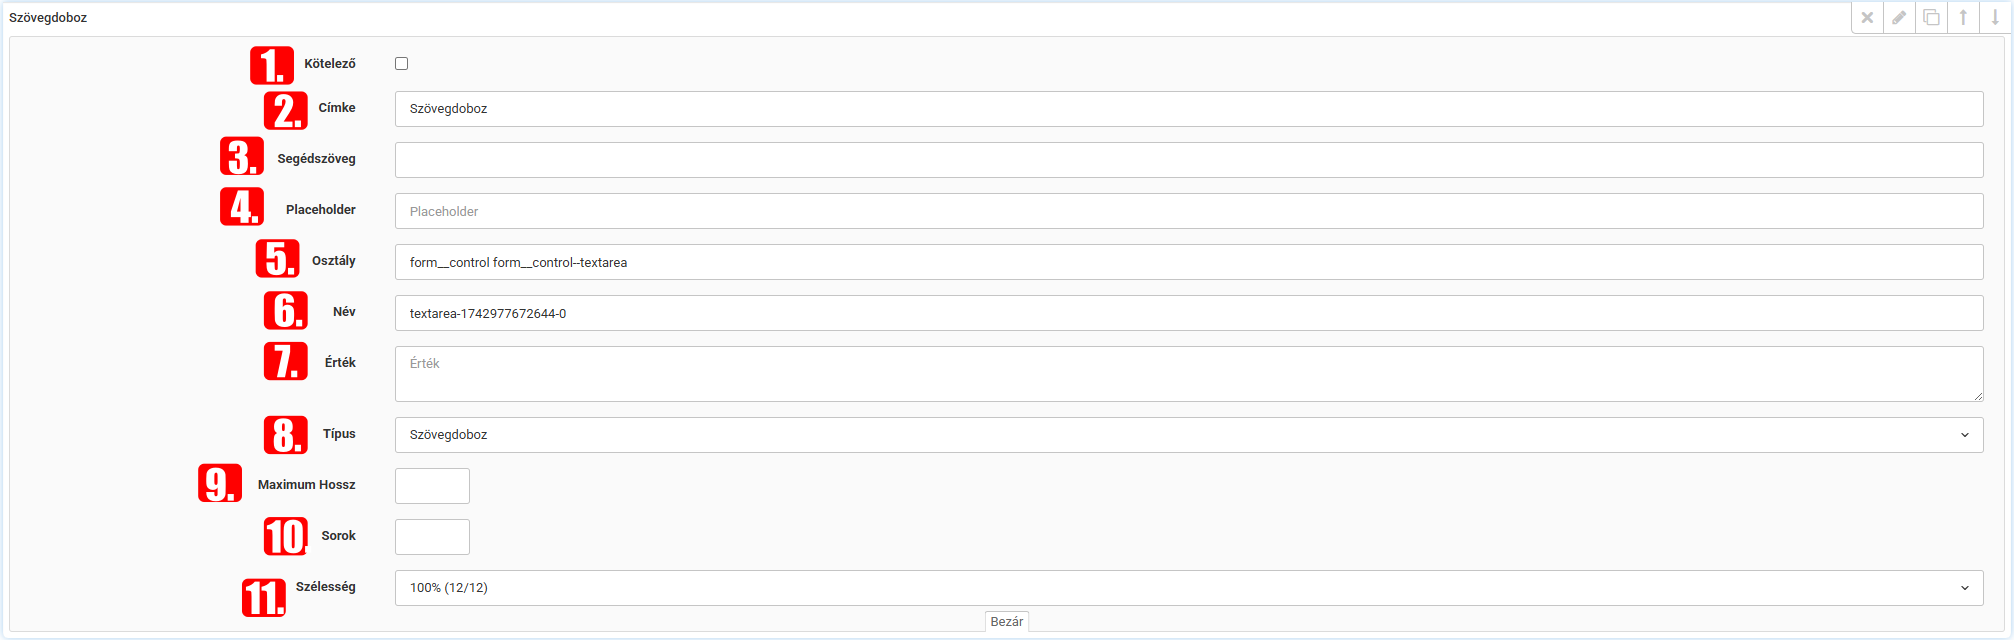Click the Sorok rows input box
This screenshot has height=640, width=2014.
432,537
